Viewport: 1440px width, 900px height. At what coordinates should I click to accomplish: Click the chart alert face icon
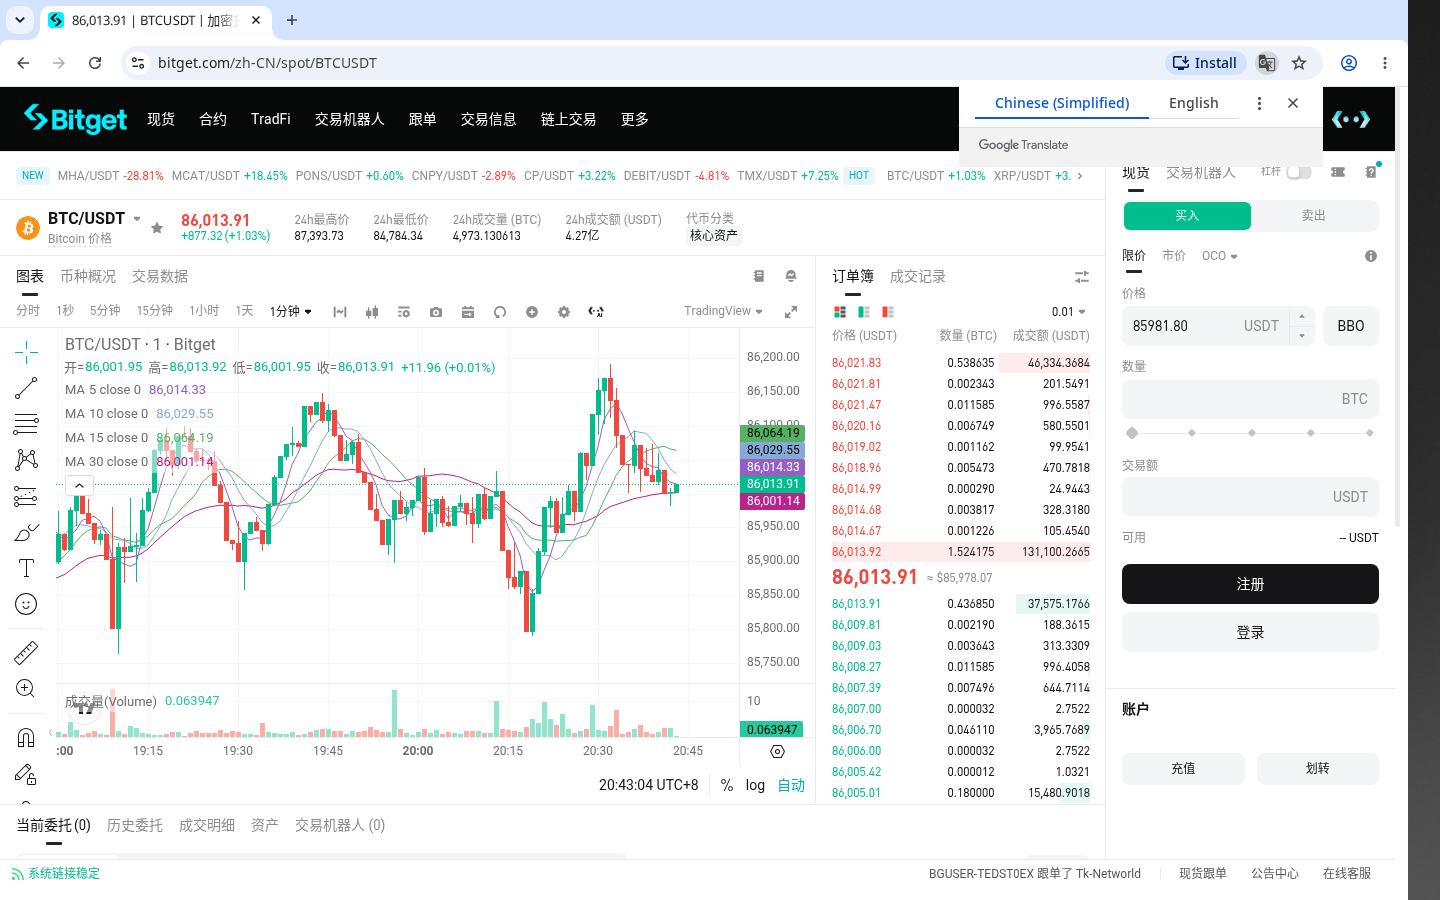pyautogui.click(x=791, y=276)
